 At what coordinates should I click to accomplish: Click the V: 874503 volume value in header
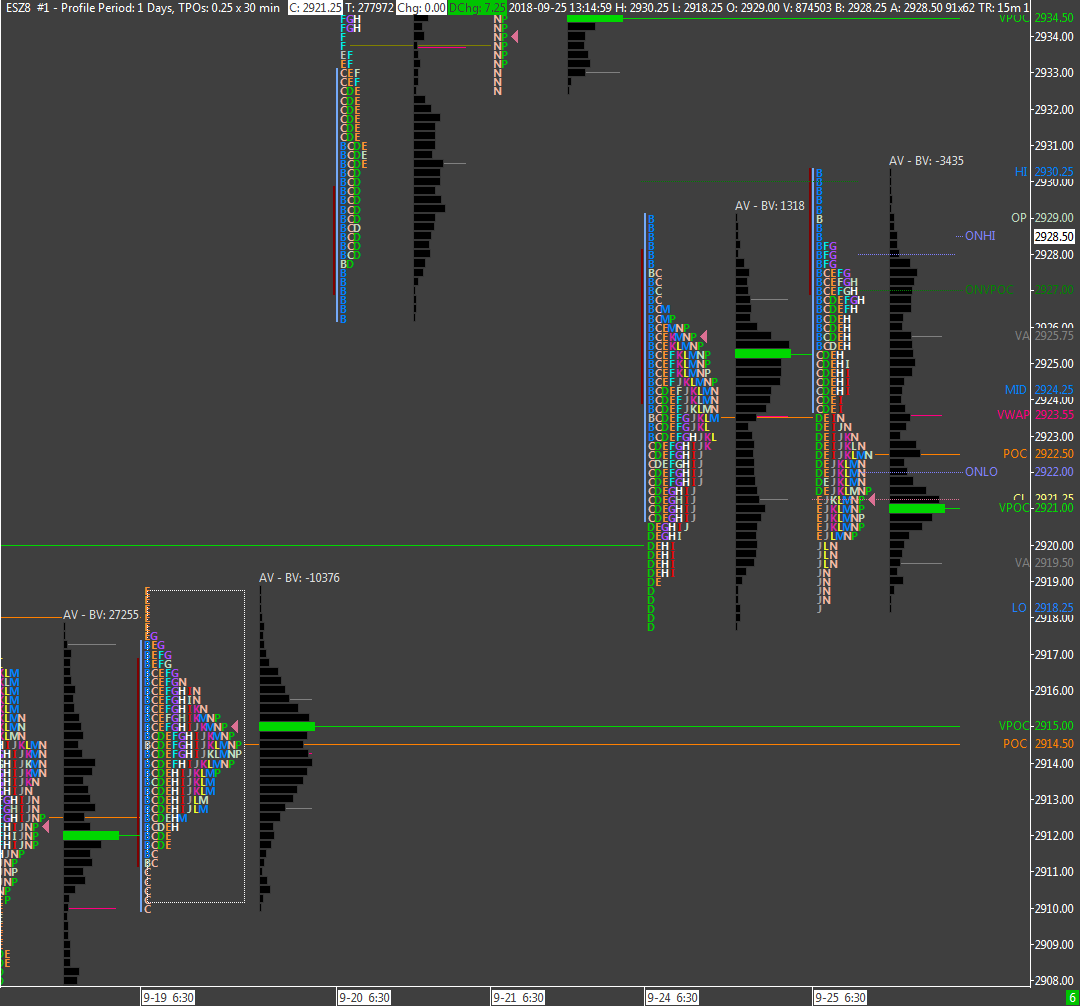click(807, 8)
